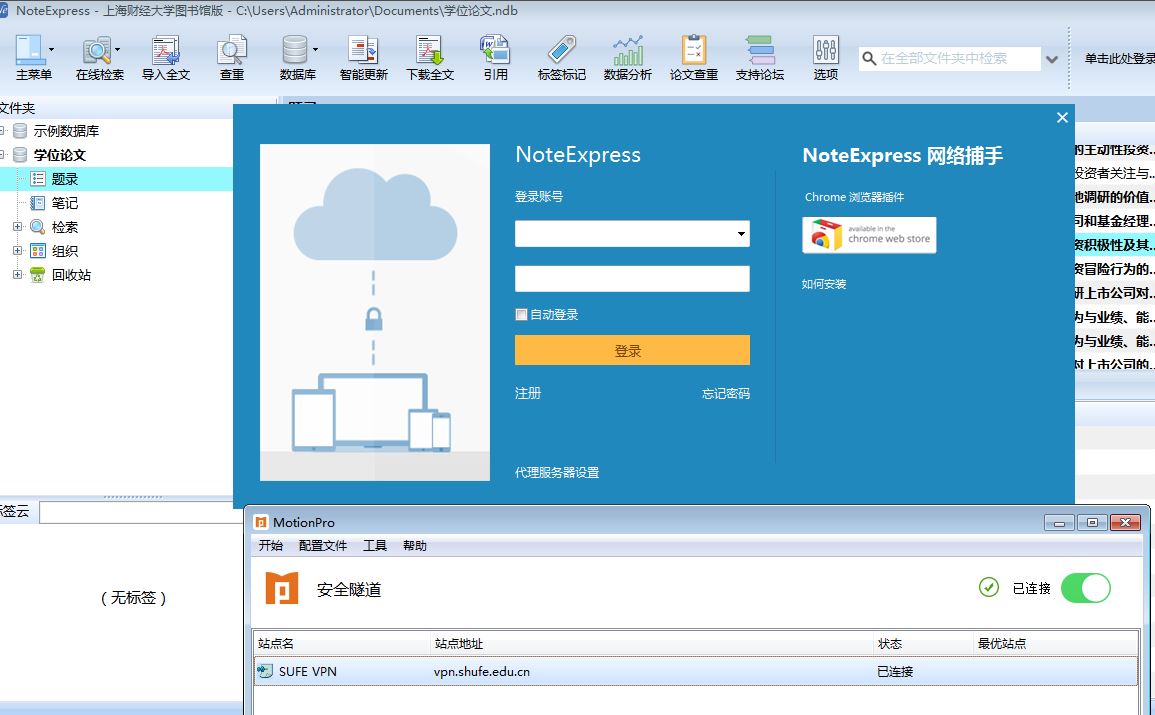Open the MotionPro 帮助 menu
The width and height of the screenshot is (1155, 715).
[x=415, y=546]
